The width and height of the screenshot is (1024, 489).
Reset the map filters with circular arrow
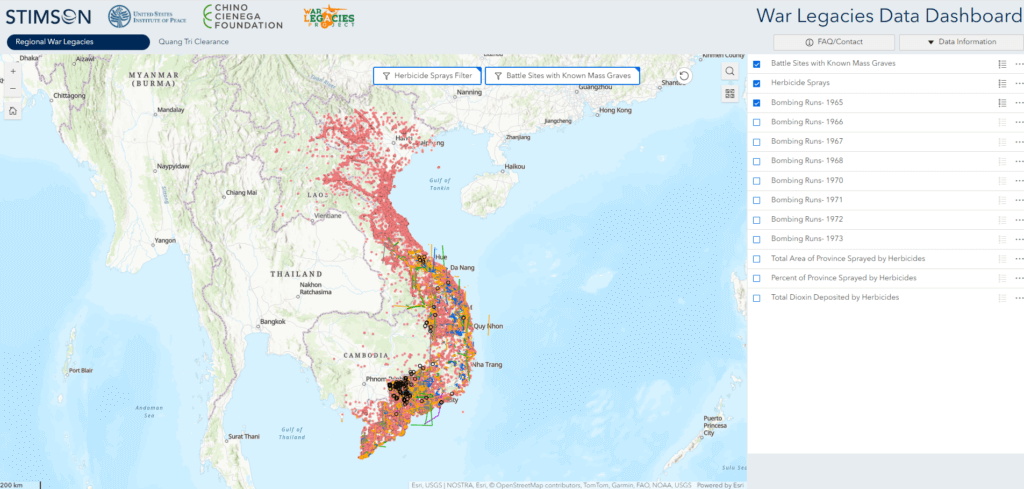point(684,76)
